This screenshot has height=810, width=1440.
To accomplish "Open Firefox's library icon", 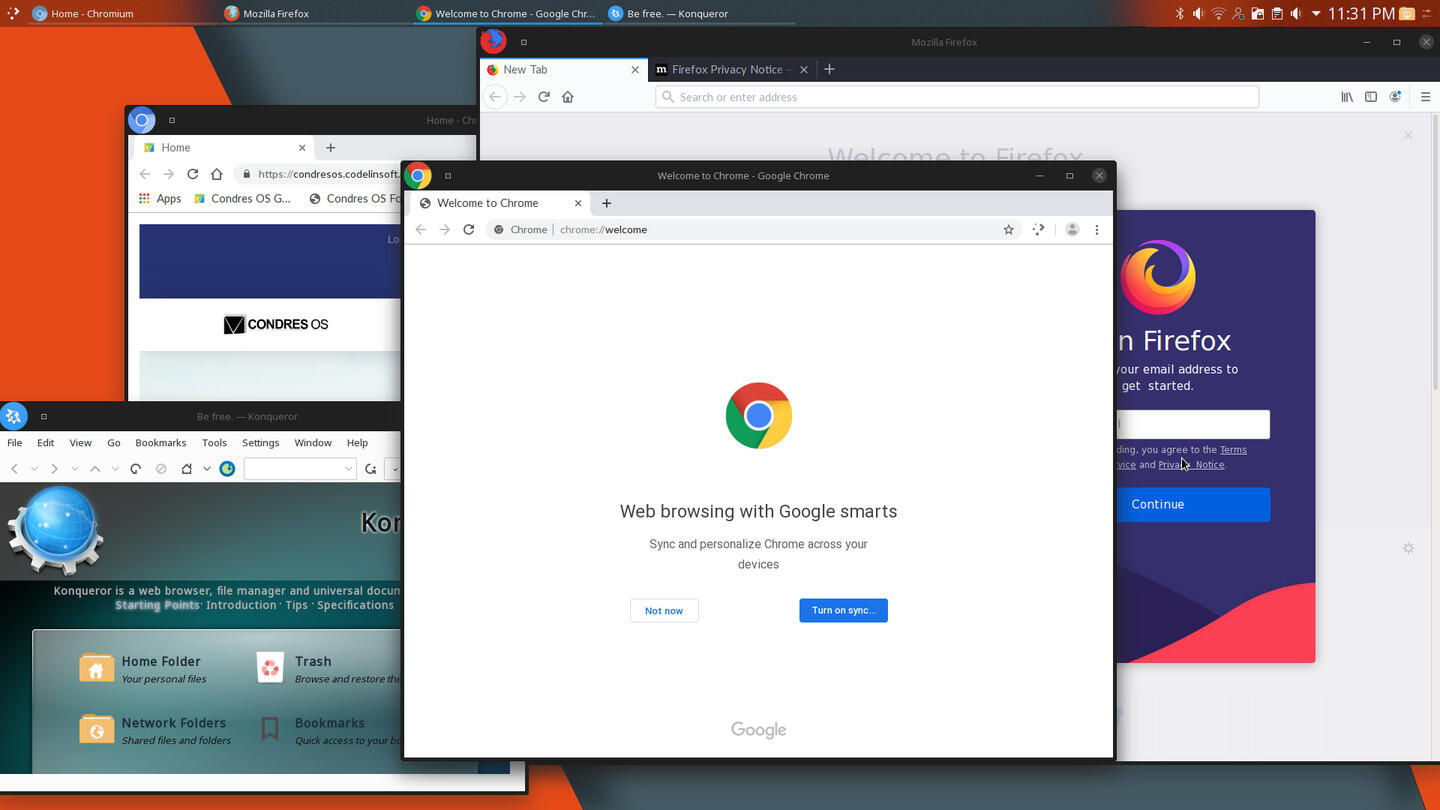I will 1347,97.
